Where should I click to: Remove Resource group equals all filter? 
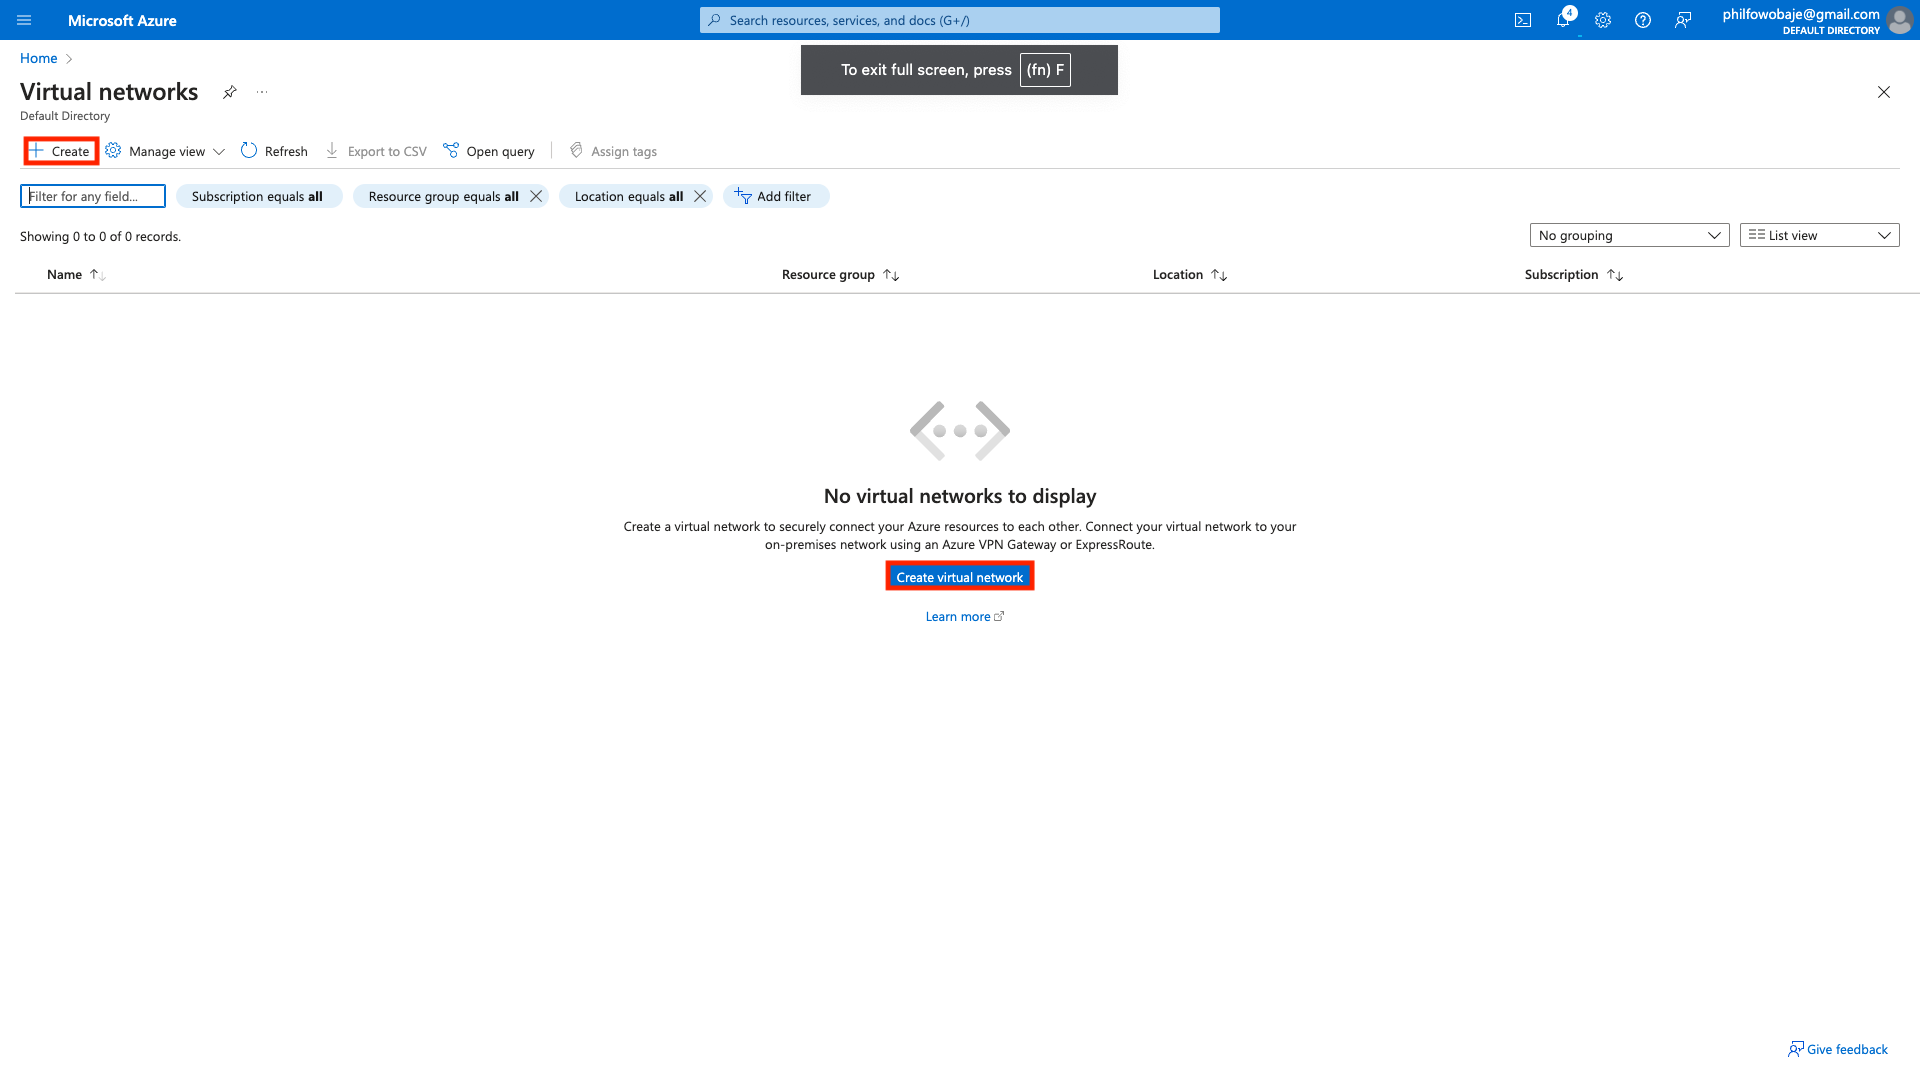[536, 196]
